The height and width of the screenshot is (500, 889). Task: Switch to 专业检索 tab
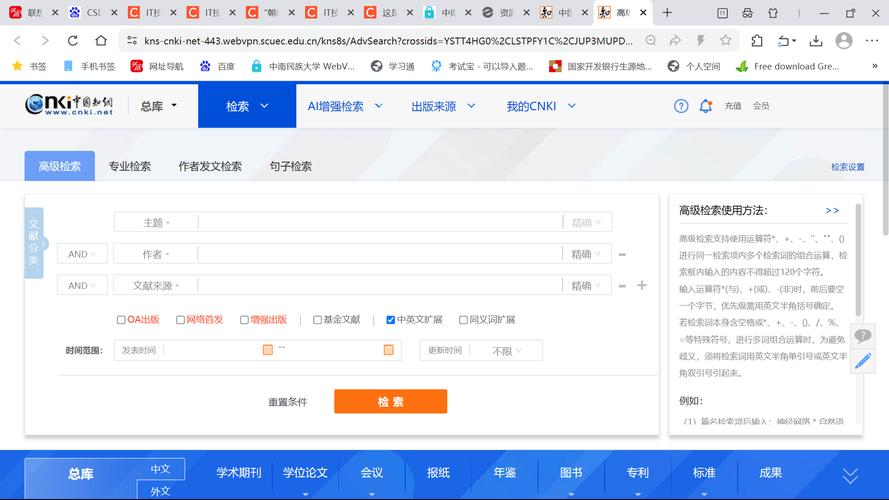[x=130, y=166]
